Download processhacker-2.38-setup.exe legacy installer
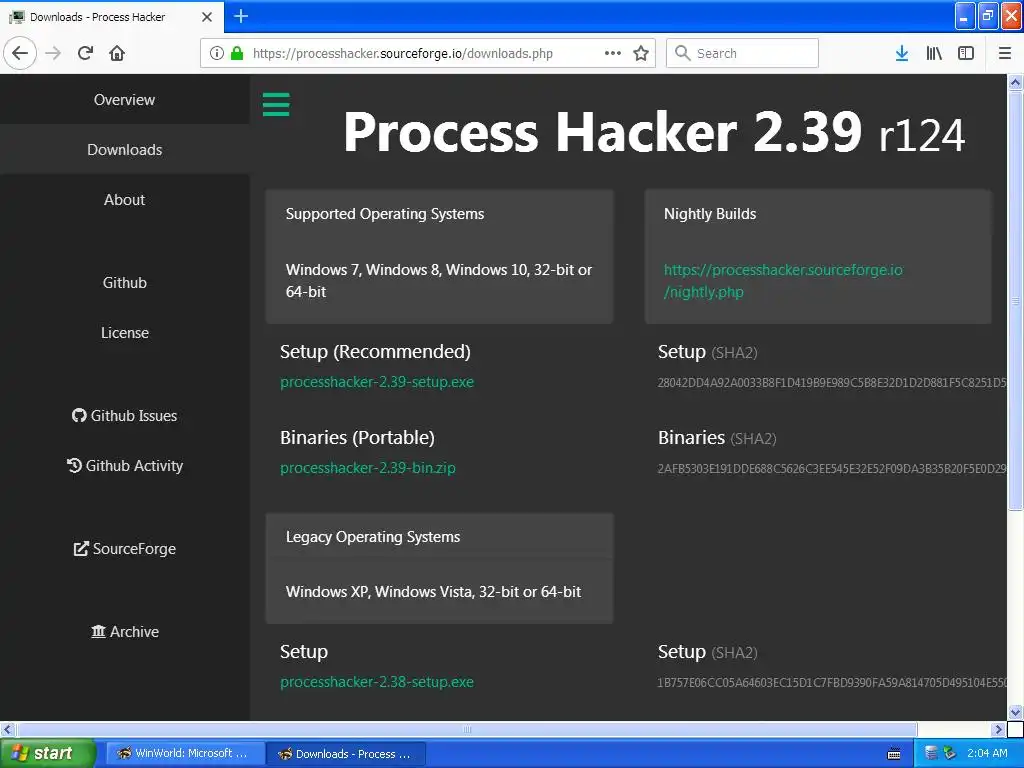1024x768 pixels. [x=377, y=682]
